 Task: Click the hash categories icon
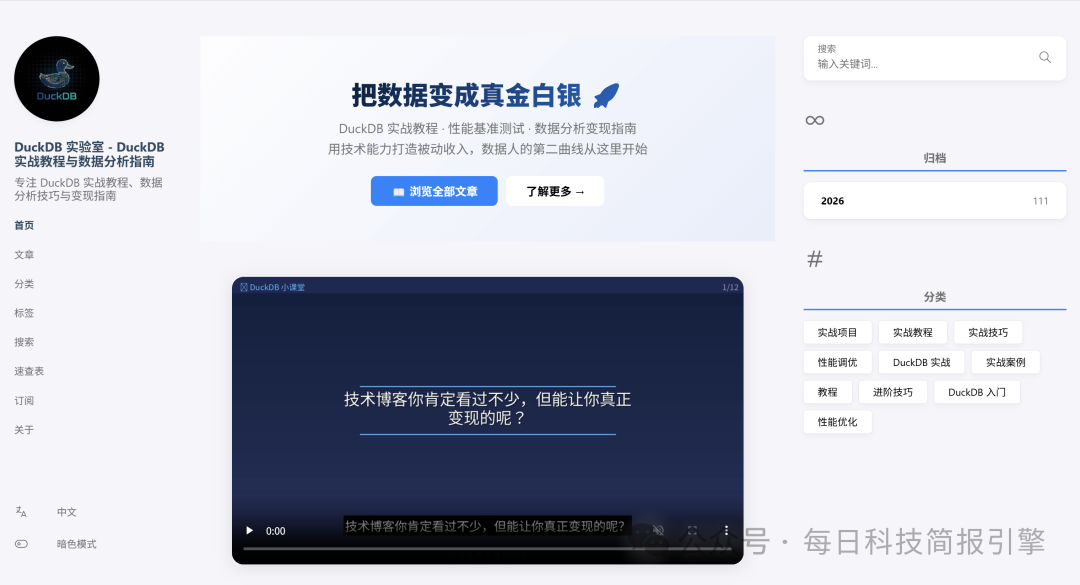pyautogui.click(x=815, y=259)
